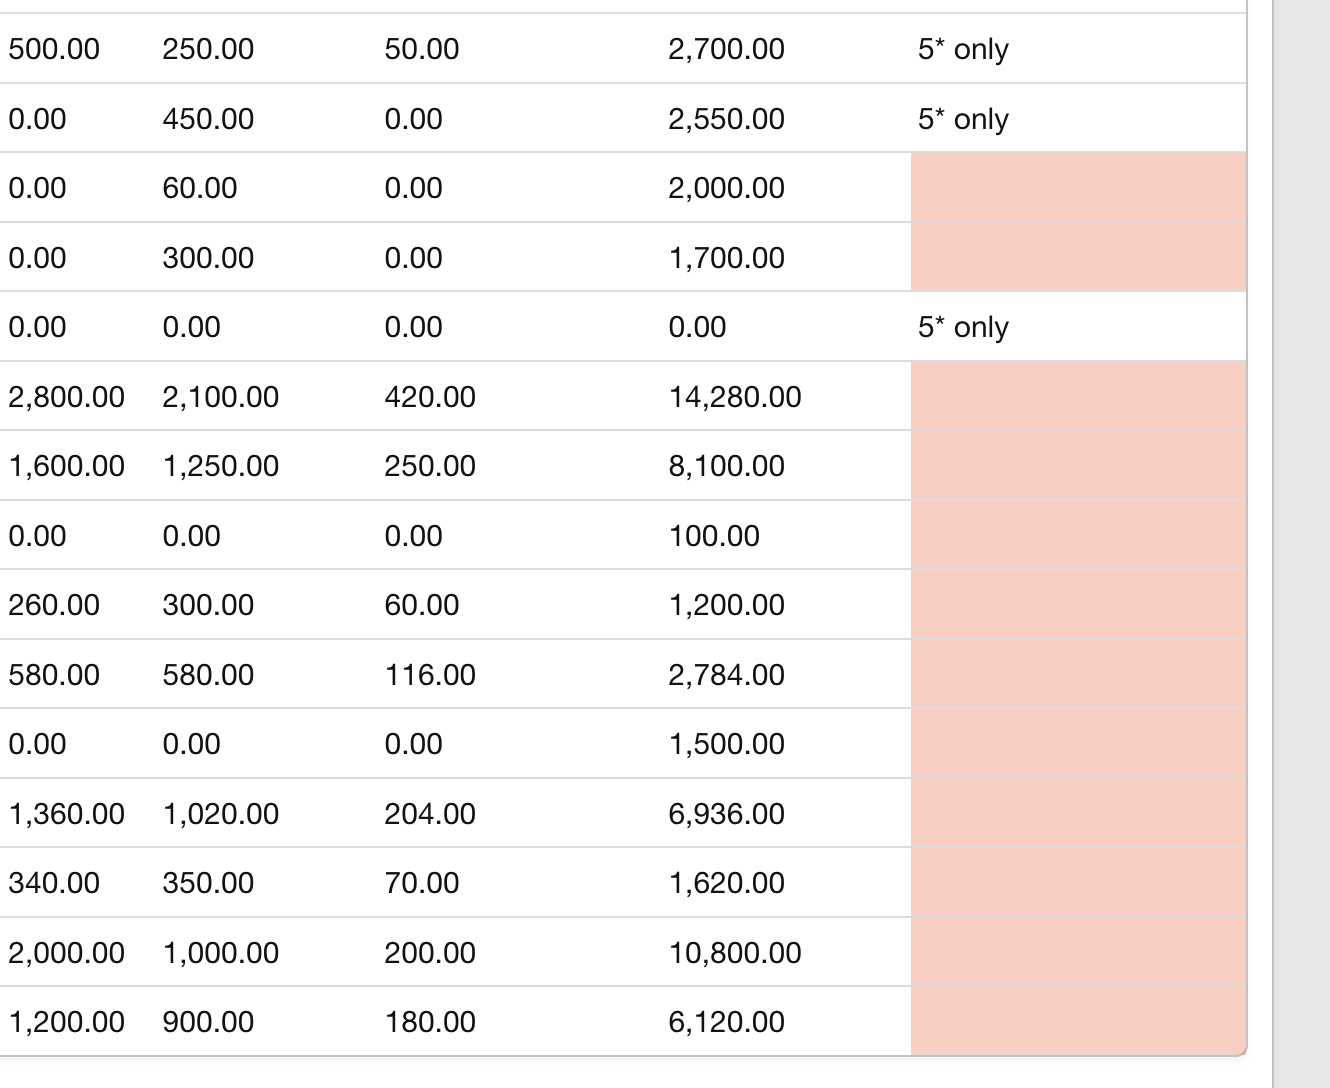Click the 14,280.00 total cell

pyautogui.click(x=735, y=397)
